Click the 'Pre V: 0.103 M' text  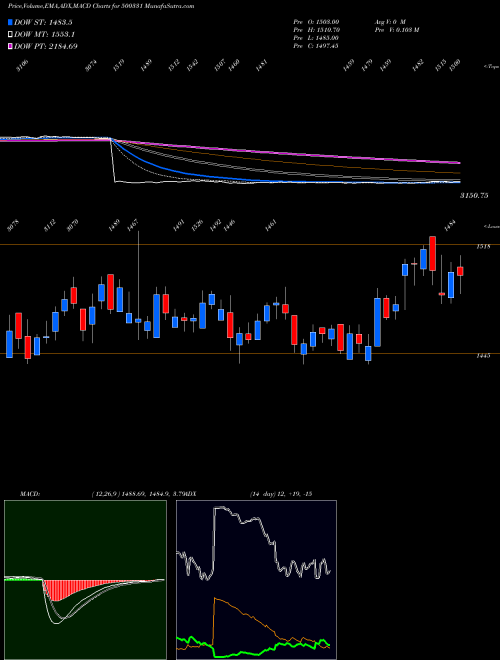396,30
